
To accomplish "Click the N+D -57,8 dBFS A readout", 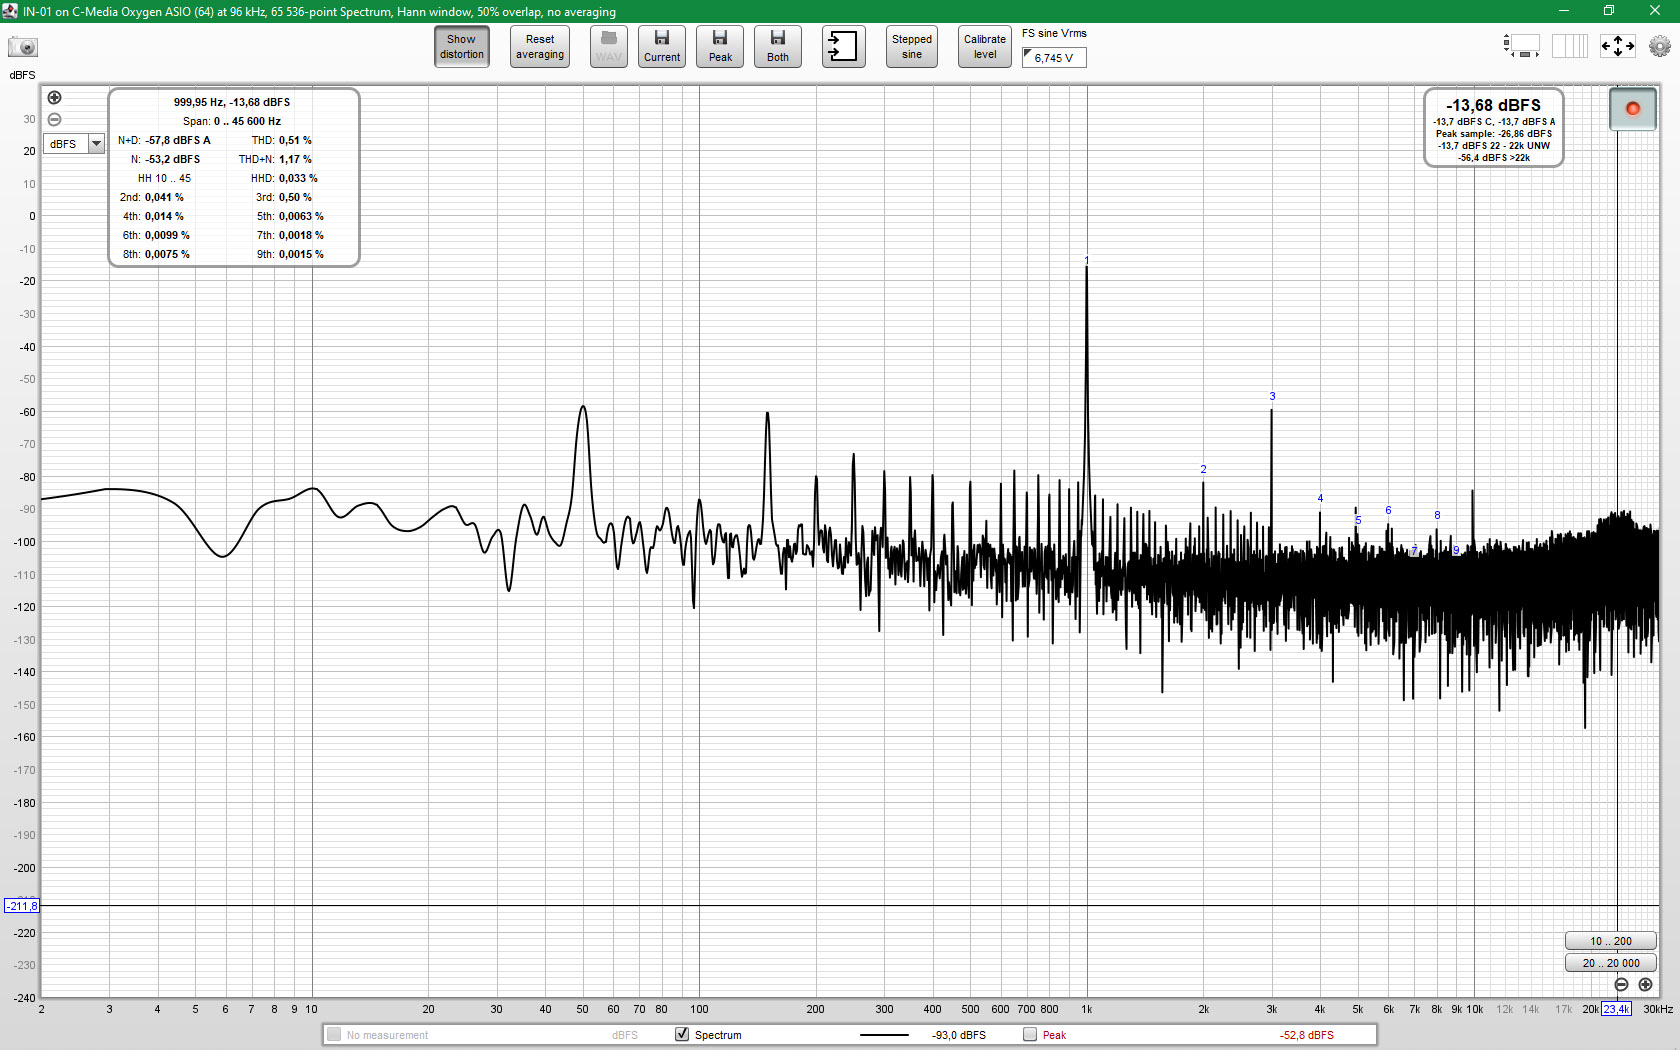I will (x=164, y=140).
